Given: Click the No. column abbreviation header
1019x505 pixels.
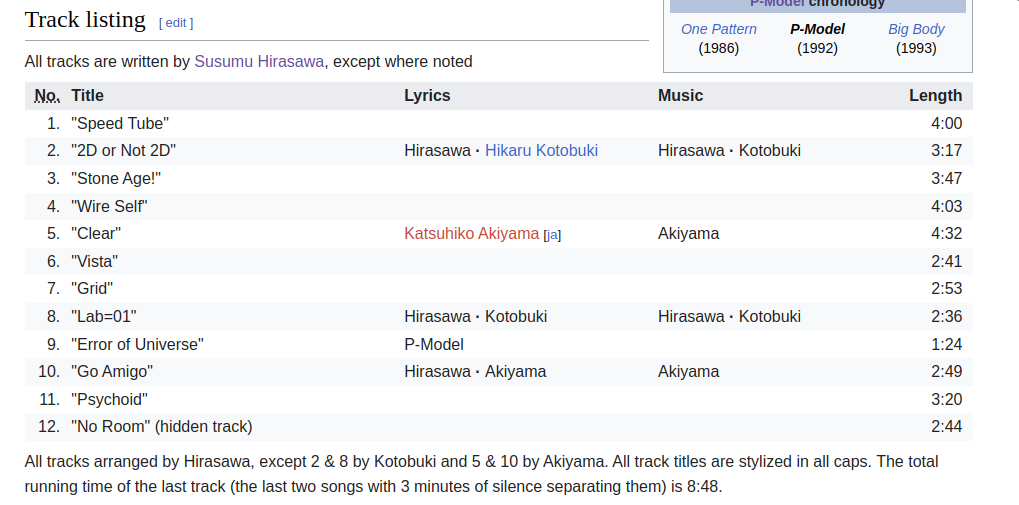Looking at the screenshot, I should (x=47, y=96).
